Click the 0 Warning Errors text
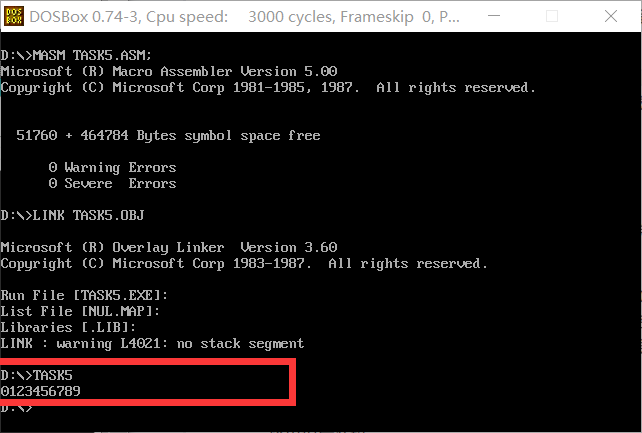Viewport: 642px width, 433px height. coord(112,167)
